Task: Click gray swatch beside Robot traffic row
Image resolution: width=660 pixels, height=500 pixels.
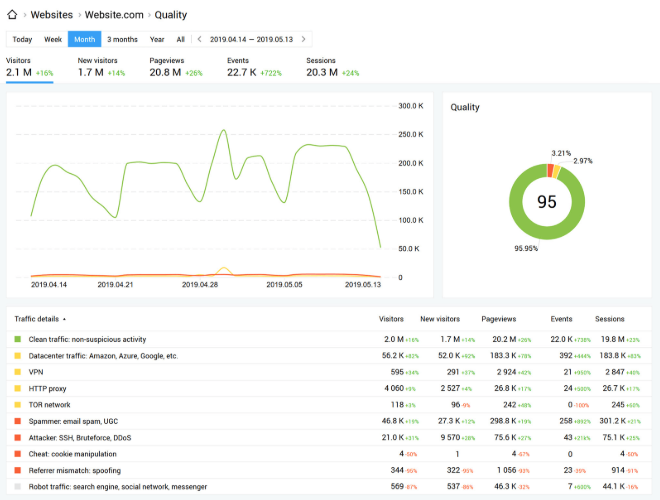Action: click(18, 487)
